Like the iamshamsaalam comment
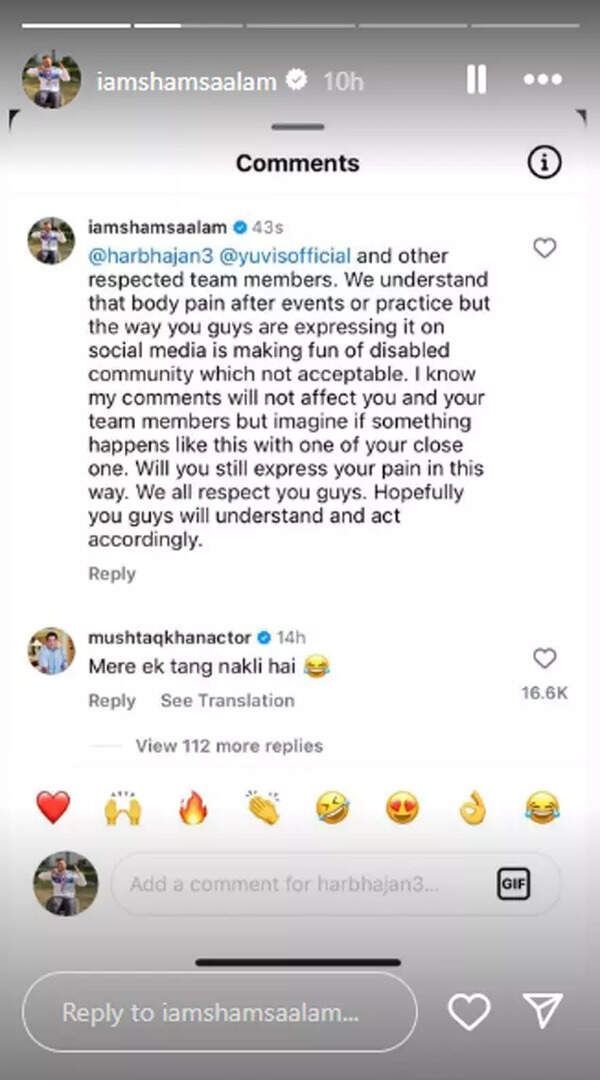The width and height of the screenshot is (600, 1080). (544, 248)
